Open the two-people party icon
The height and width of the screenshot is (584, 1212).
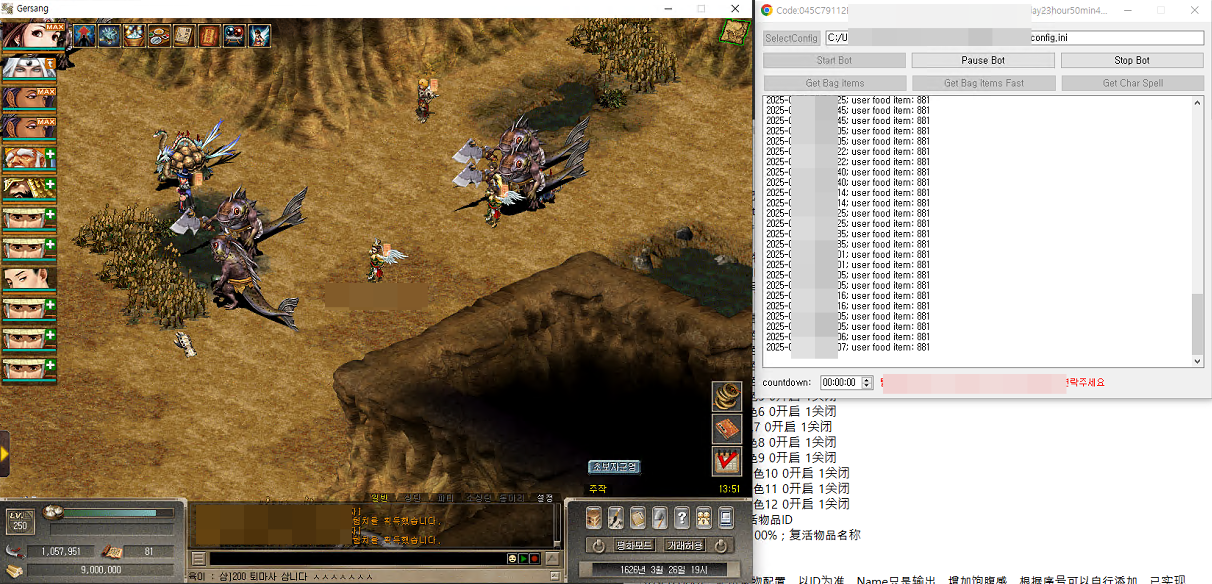click(704, 518)
